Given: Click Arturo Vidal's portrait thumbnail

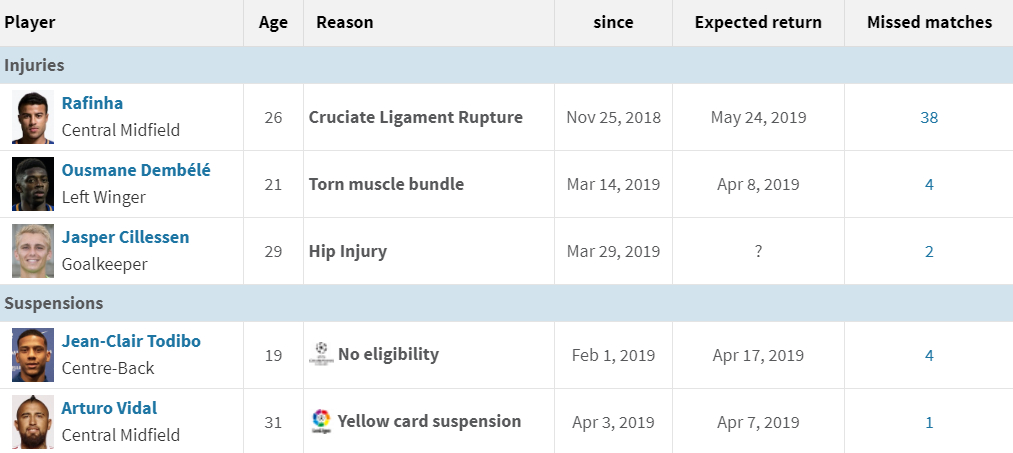Looking at the screenshot, I should [33, 422].
